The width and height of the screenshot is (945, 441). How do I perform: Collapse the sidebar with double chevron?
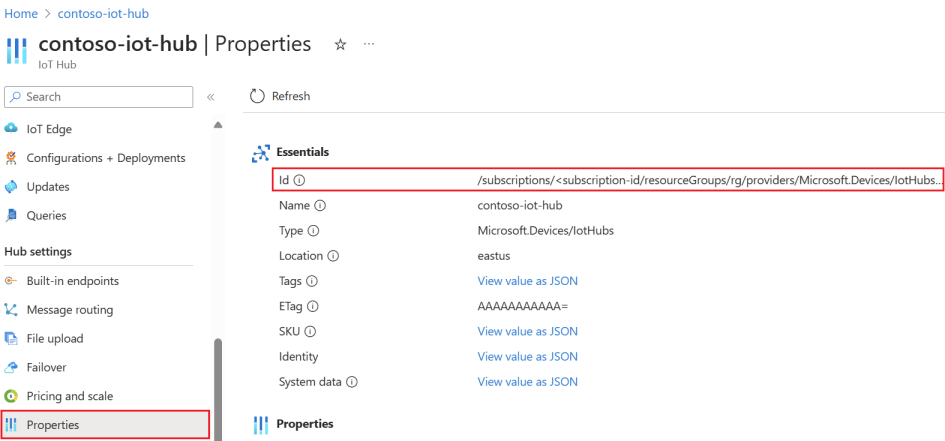[x=210, y=97]
